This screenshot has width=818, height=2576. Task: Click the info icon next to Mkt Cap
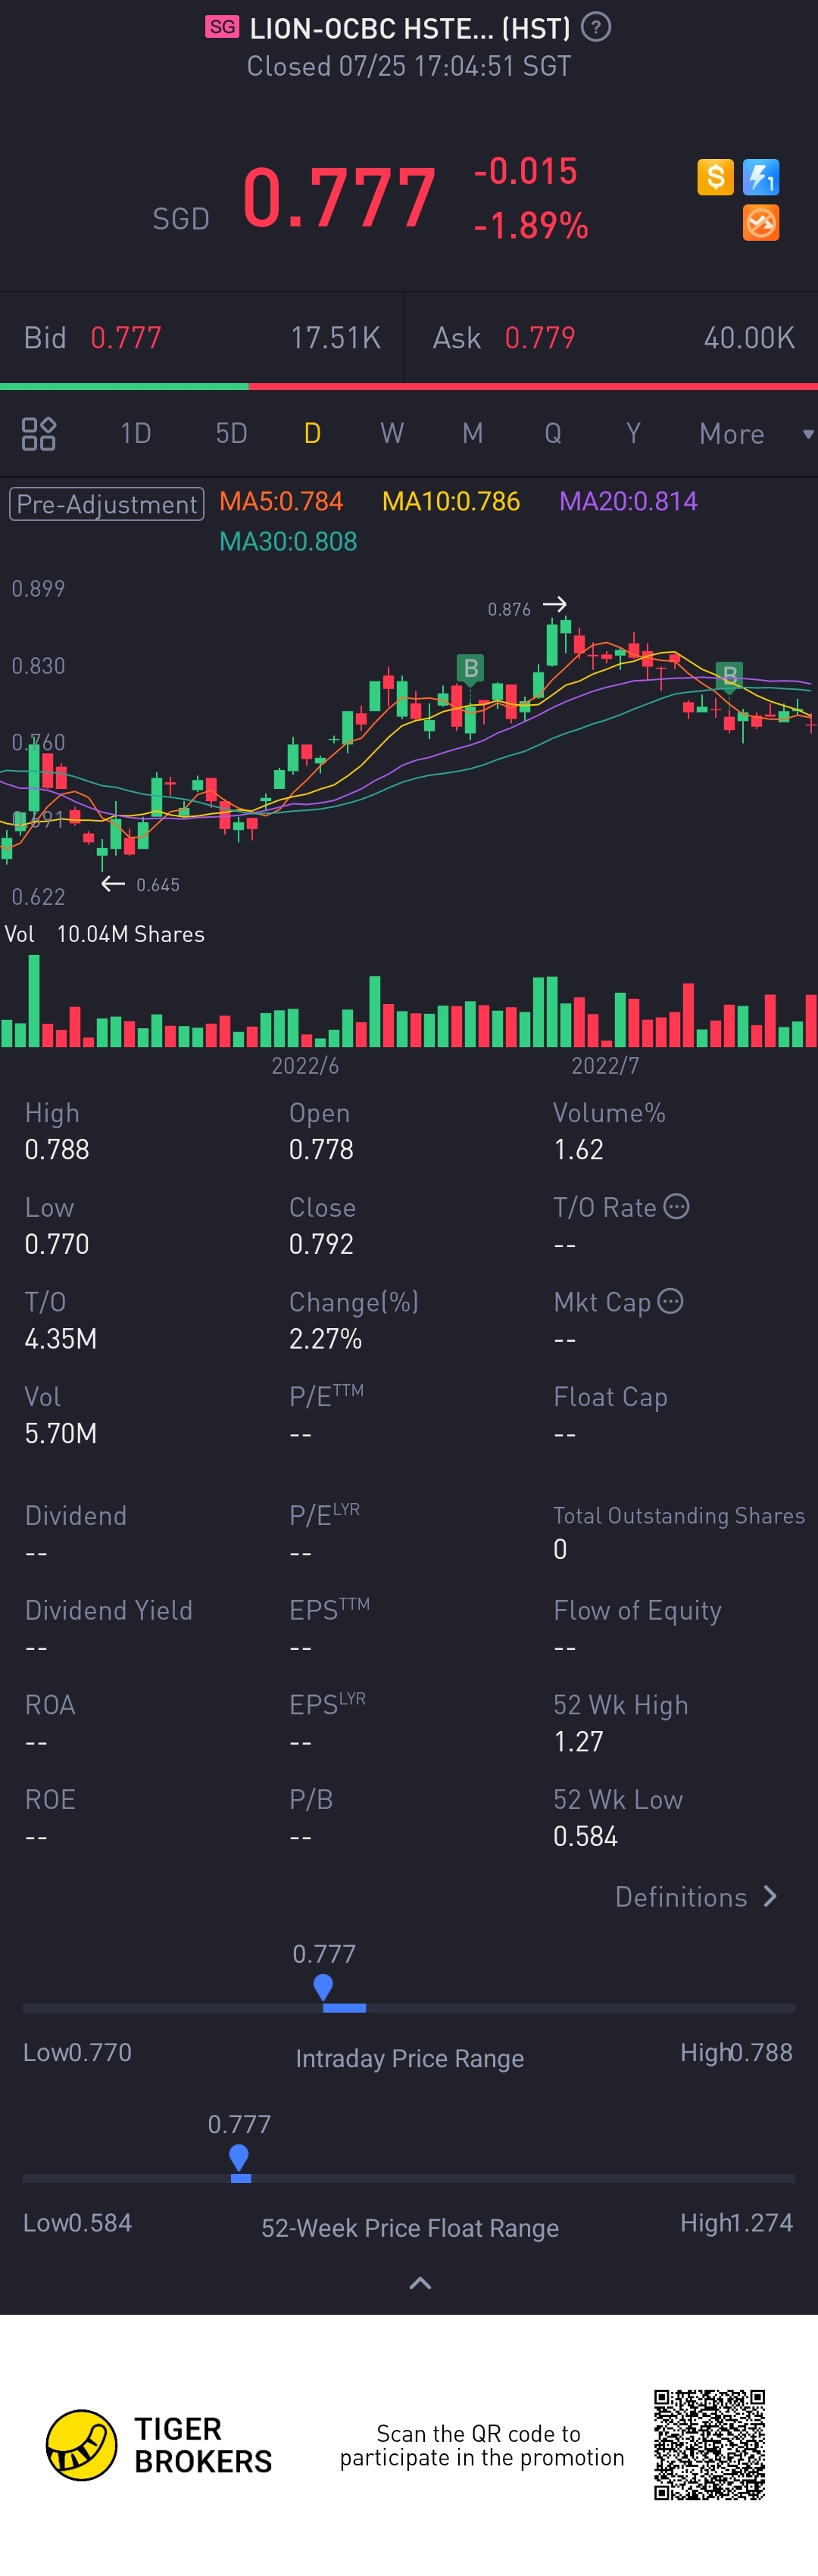click(x=671, y=1301)
